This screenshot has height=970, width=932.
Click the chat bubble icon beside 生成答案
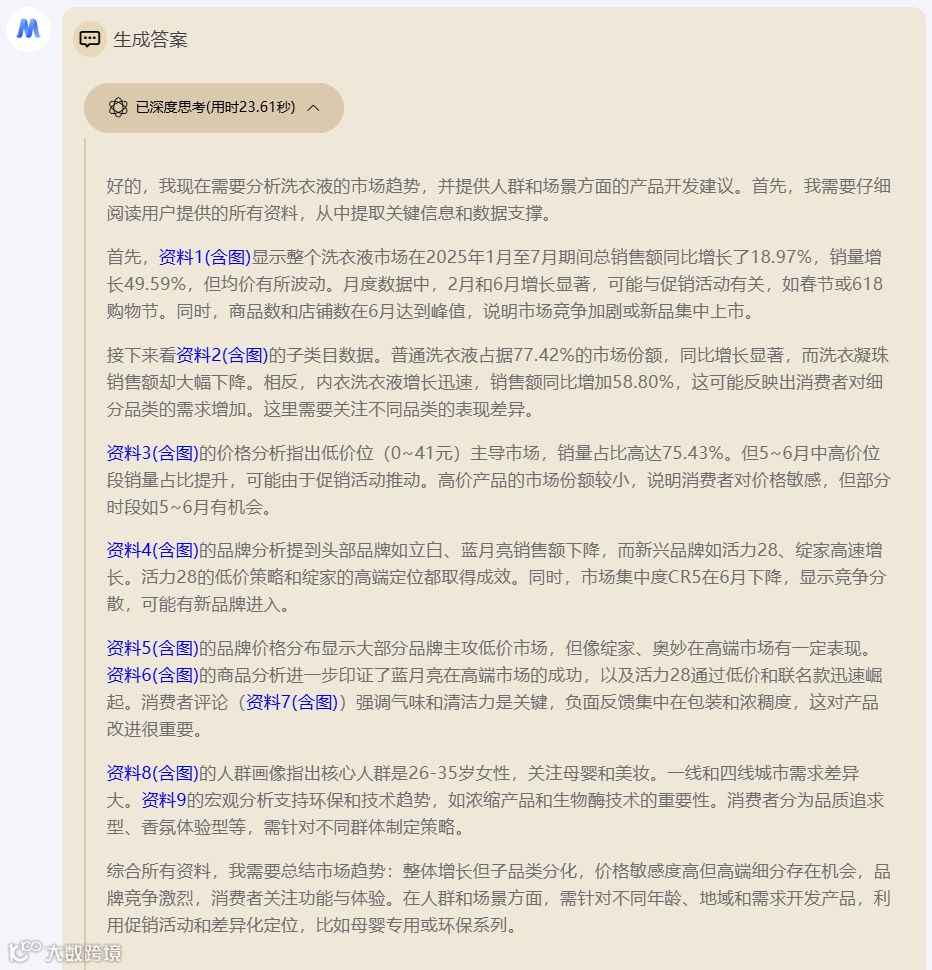tap(90, 39)
